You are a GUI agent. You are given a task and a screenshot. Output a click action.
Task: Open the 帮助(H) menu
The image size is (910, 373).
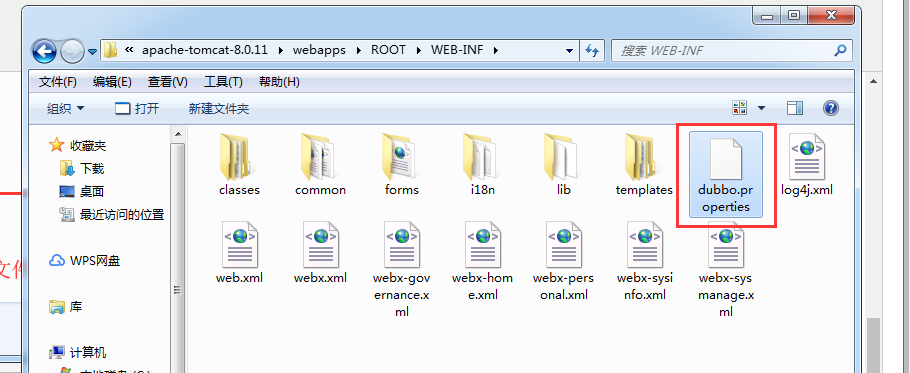tap(279, 82)
